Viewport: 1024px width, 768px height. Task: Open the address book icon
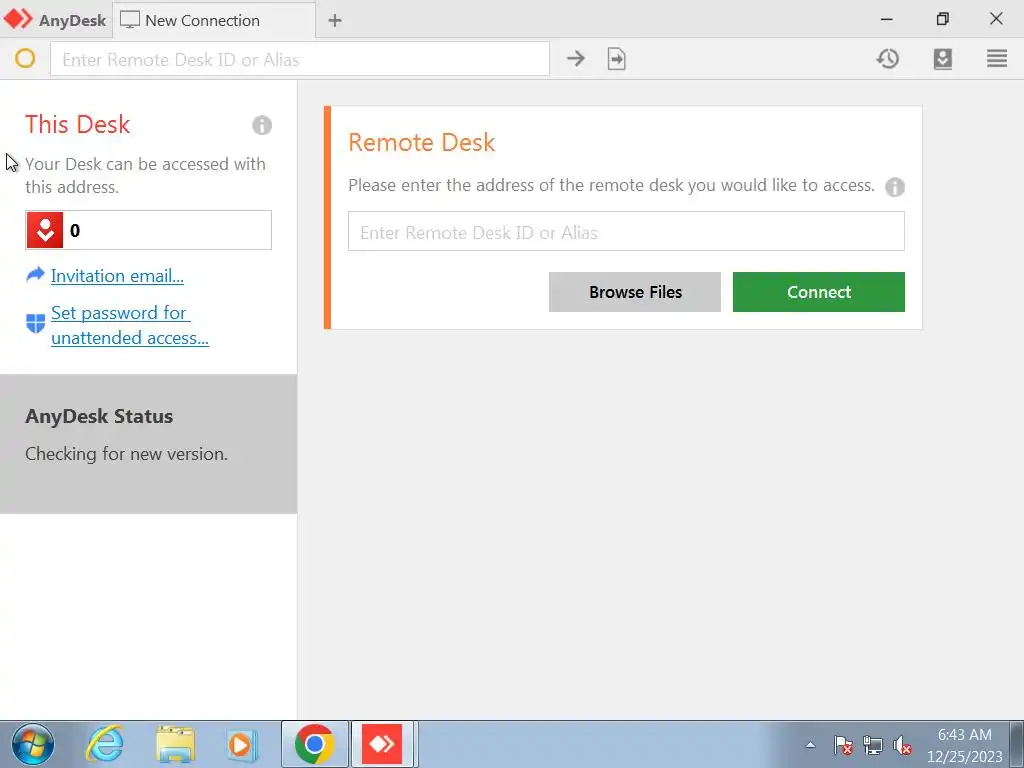click(x=942, y=59)
